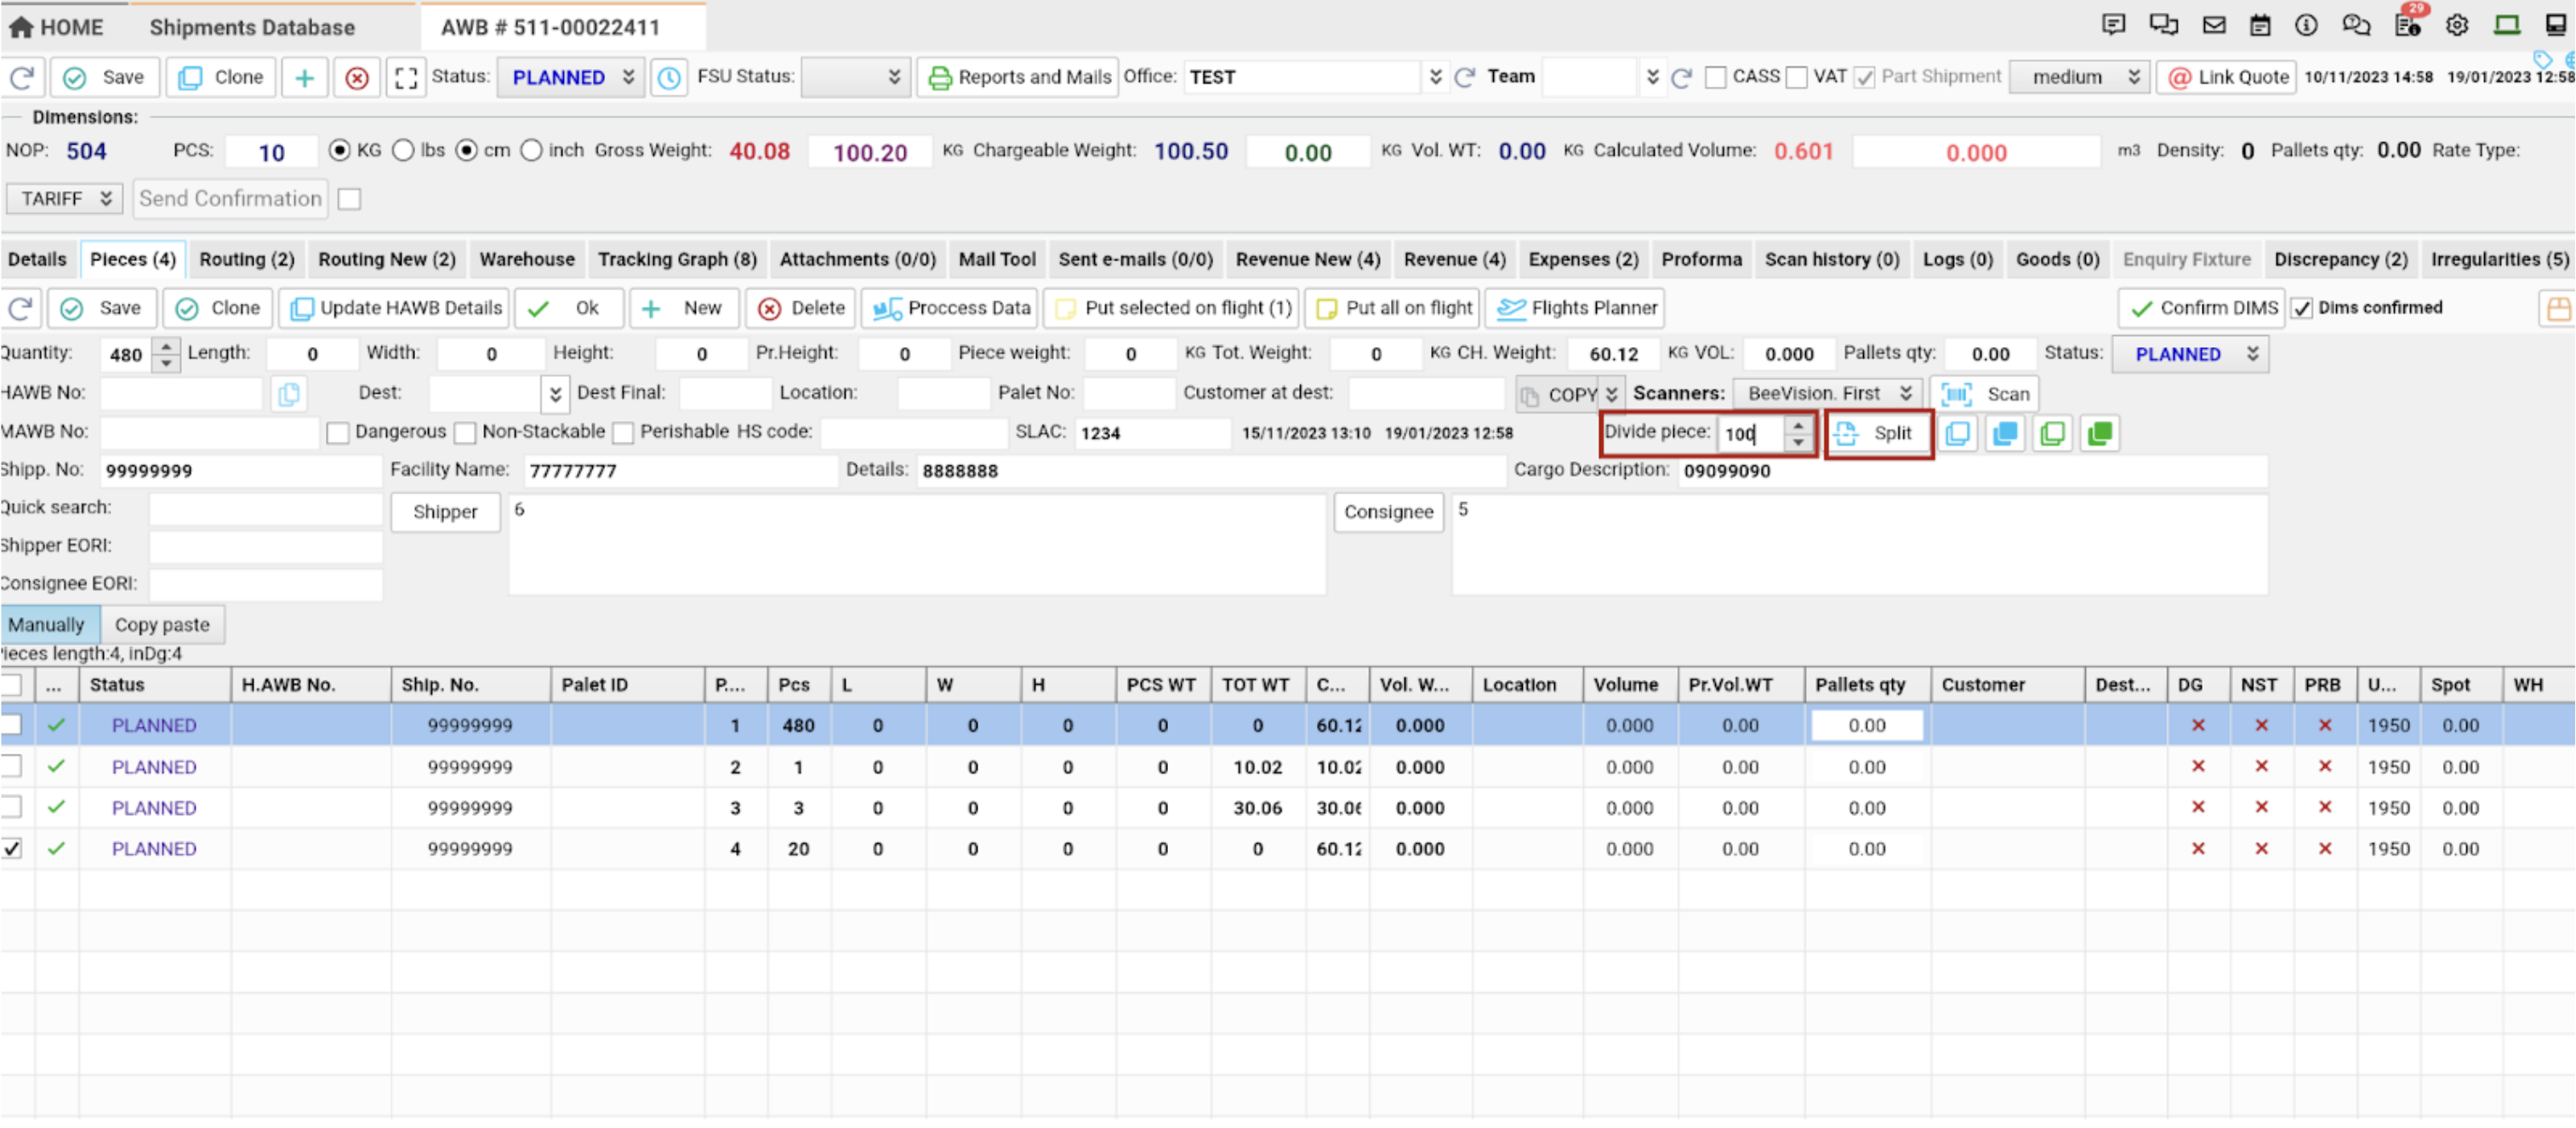This screenshot has height=1128, width=2576.
Task: Open the settings gear icon
Action: click(2456, 26)
